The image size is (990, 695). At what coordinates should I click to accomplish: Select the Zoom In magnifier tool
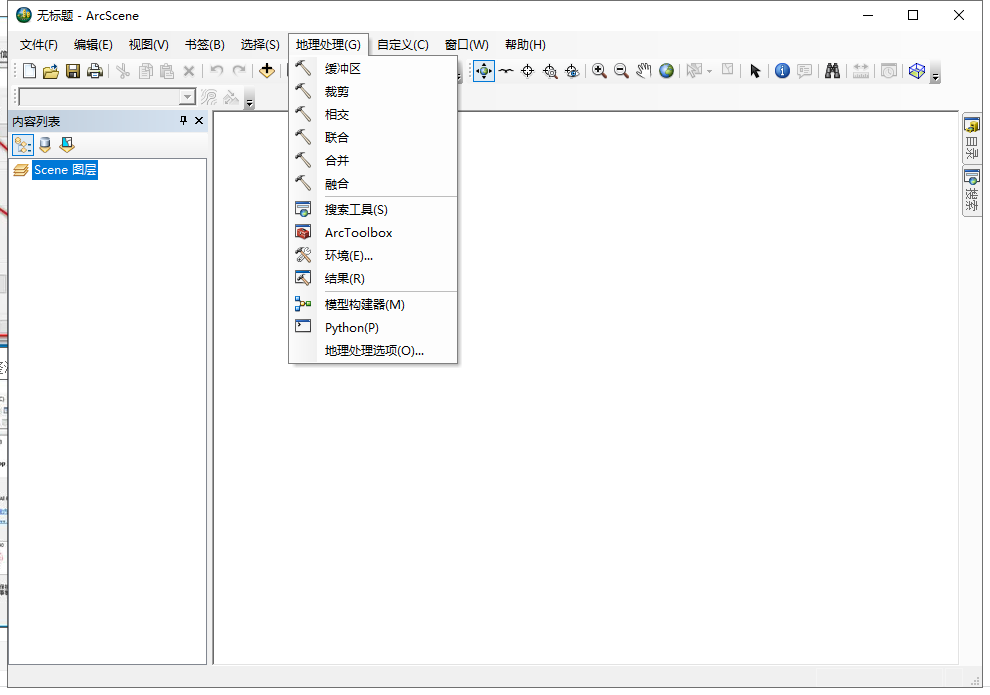click(599, 71)
